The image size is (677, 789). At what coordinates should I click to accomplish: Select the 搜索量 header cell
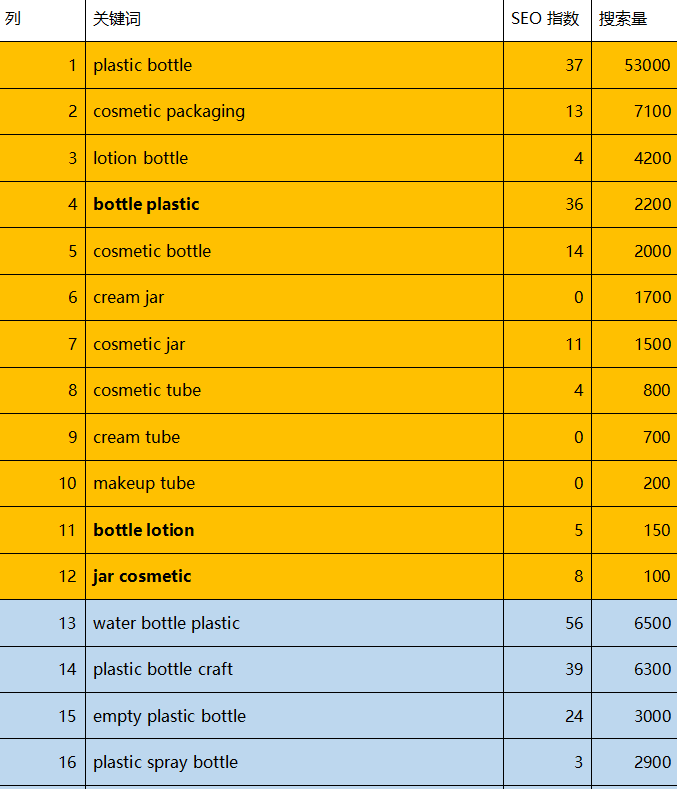(635, 20)
